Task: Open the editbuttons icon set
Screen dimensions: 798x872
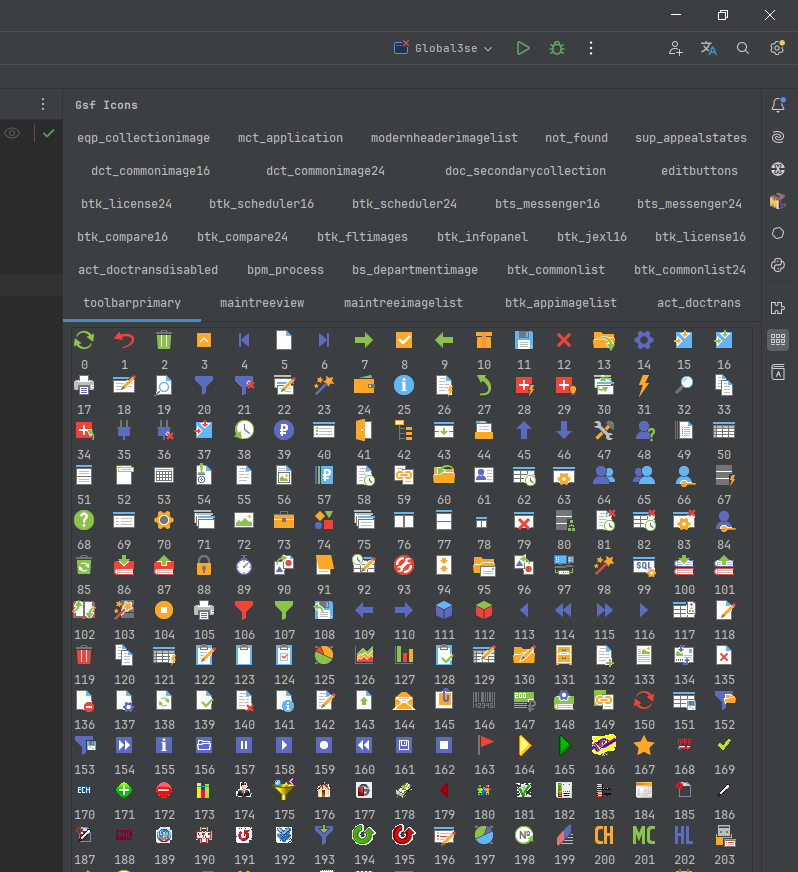Action: click(699, 170)
